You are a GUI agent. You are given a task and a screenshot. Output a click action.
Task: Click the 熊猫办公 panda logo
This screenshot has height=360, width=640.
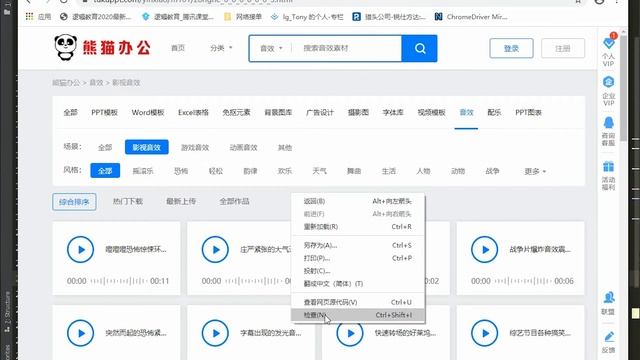click(x=102, y=48)
